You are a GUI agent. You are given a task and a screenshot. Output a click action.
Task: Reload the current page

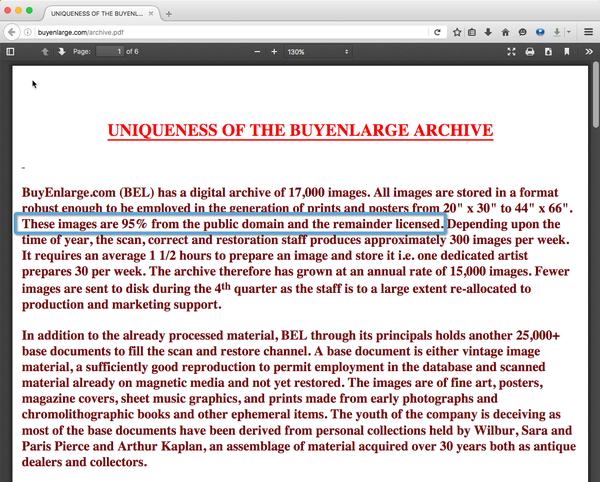(437, 32)
